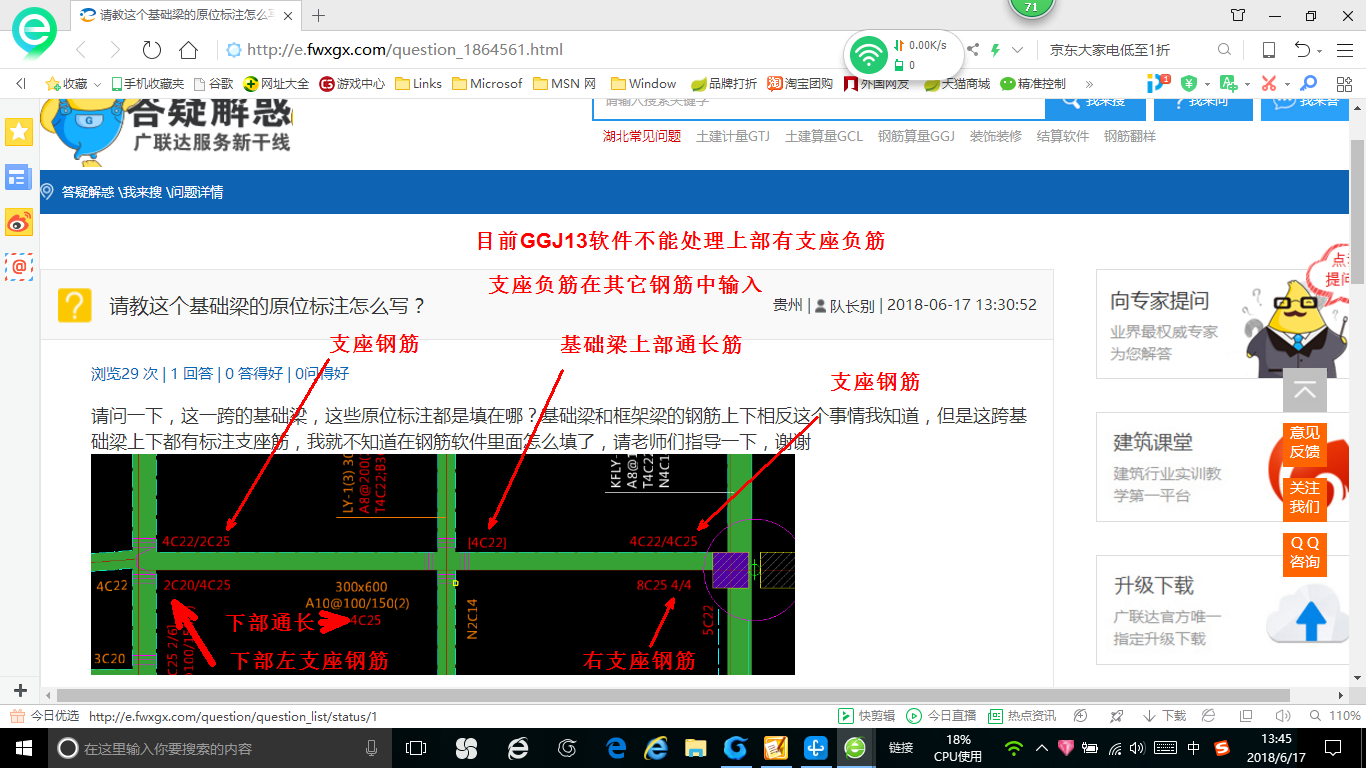Expand the system tray hidden icons
The width and height of the screenshot is (1366, 768).
coord(1042,748)
